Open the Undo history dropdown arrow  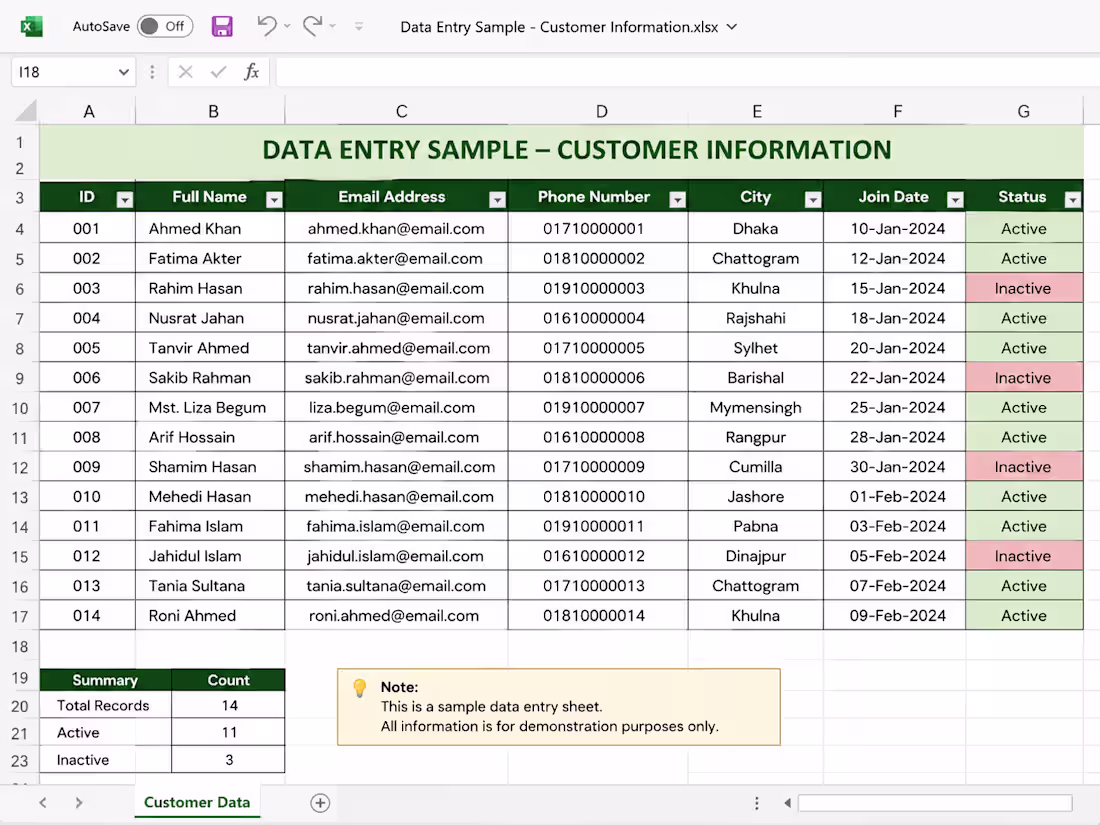(x=287, y=27)
